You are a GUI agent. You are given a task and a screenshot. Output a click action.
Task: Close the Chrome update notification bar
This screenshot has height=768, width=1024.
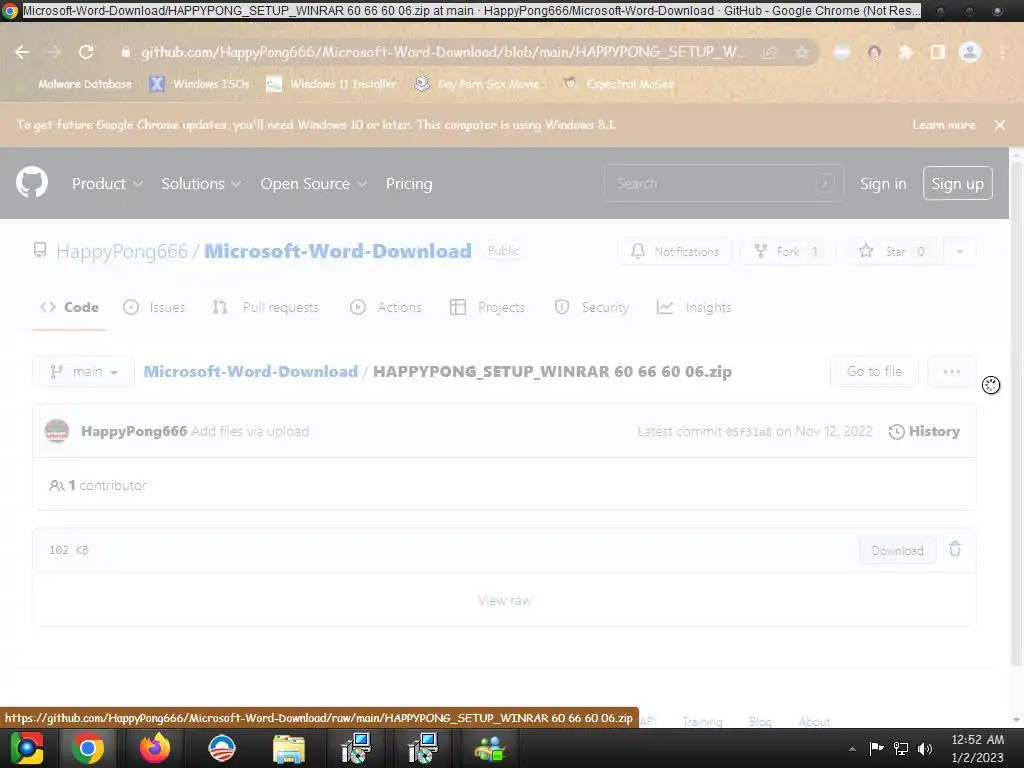1000,125
